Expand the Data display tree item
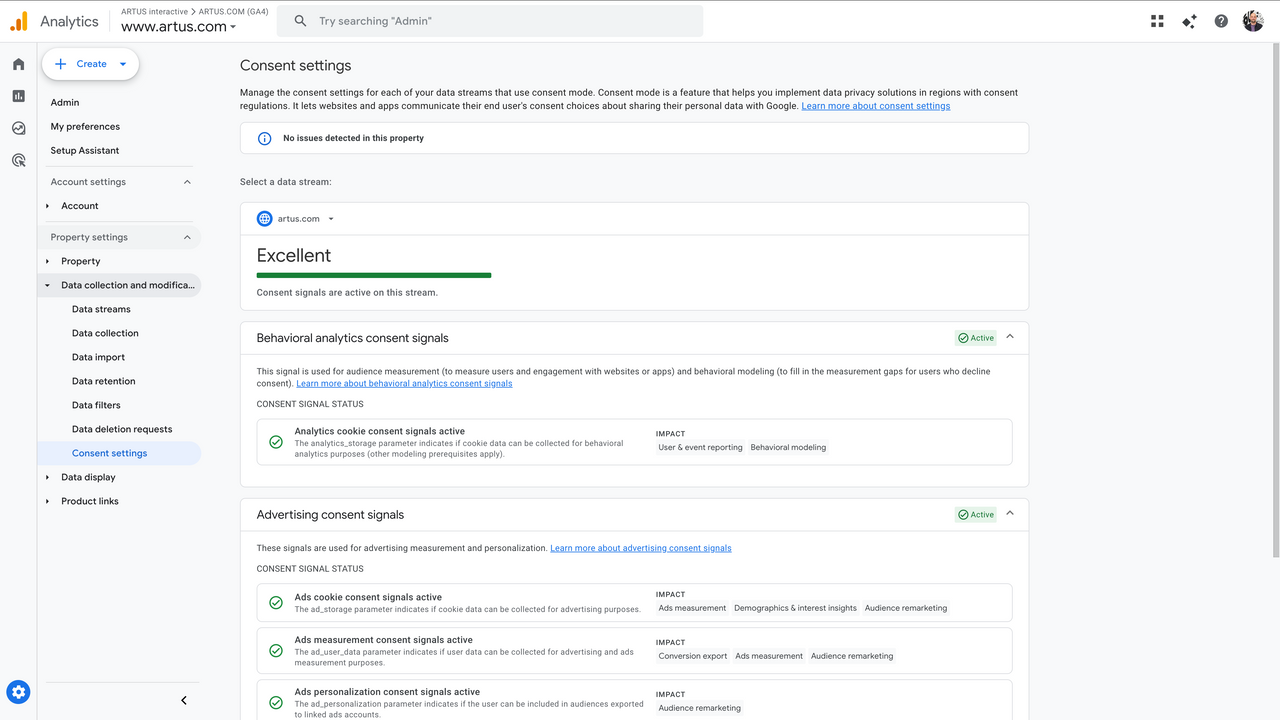 [47, 477]
